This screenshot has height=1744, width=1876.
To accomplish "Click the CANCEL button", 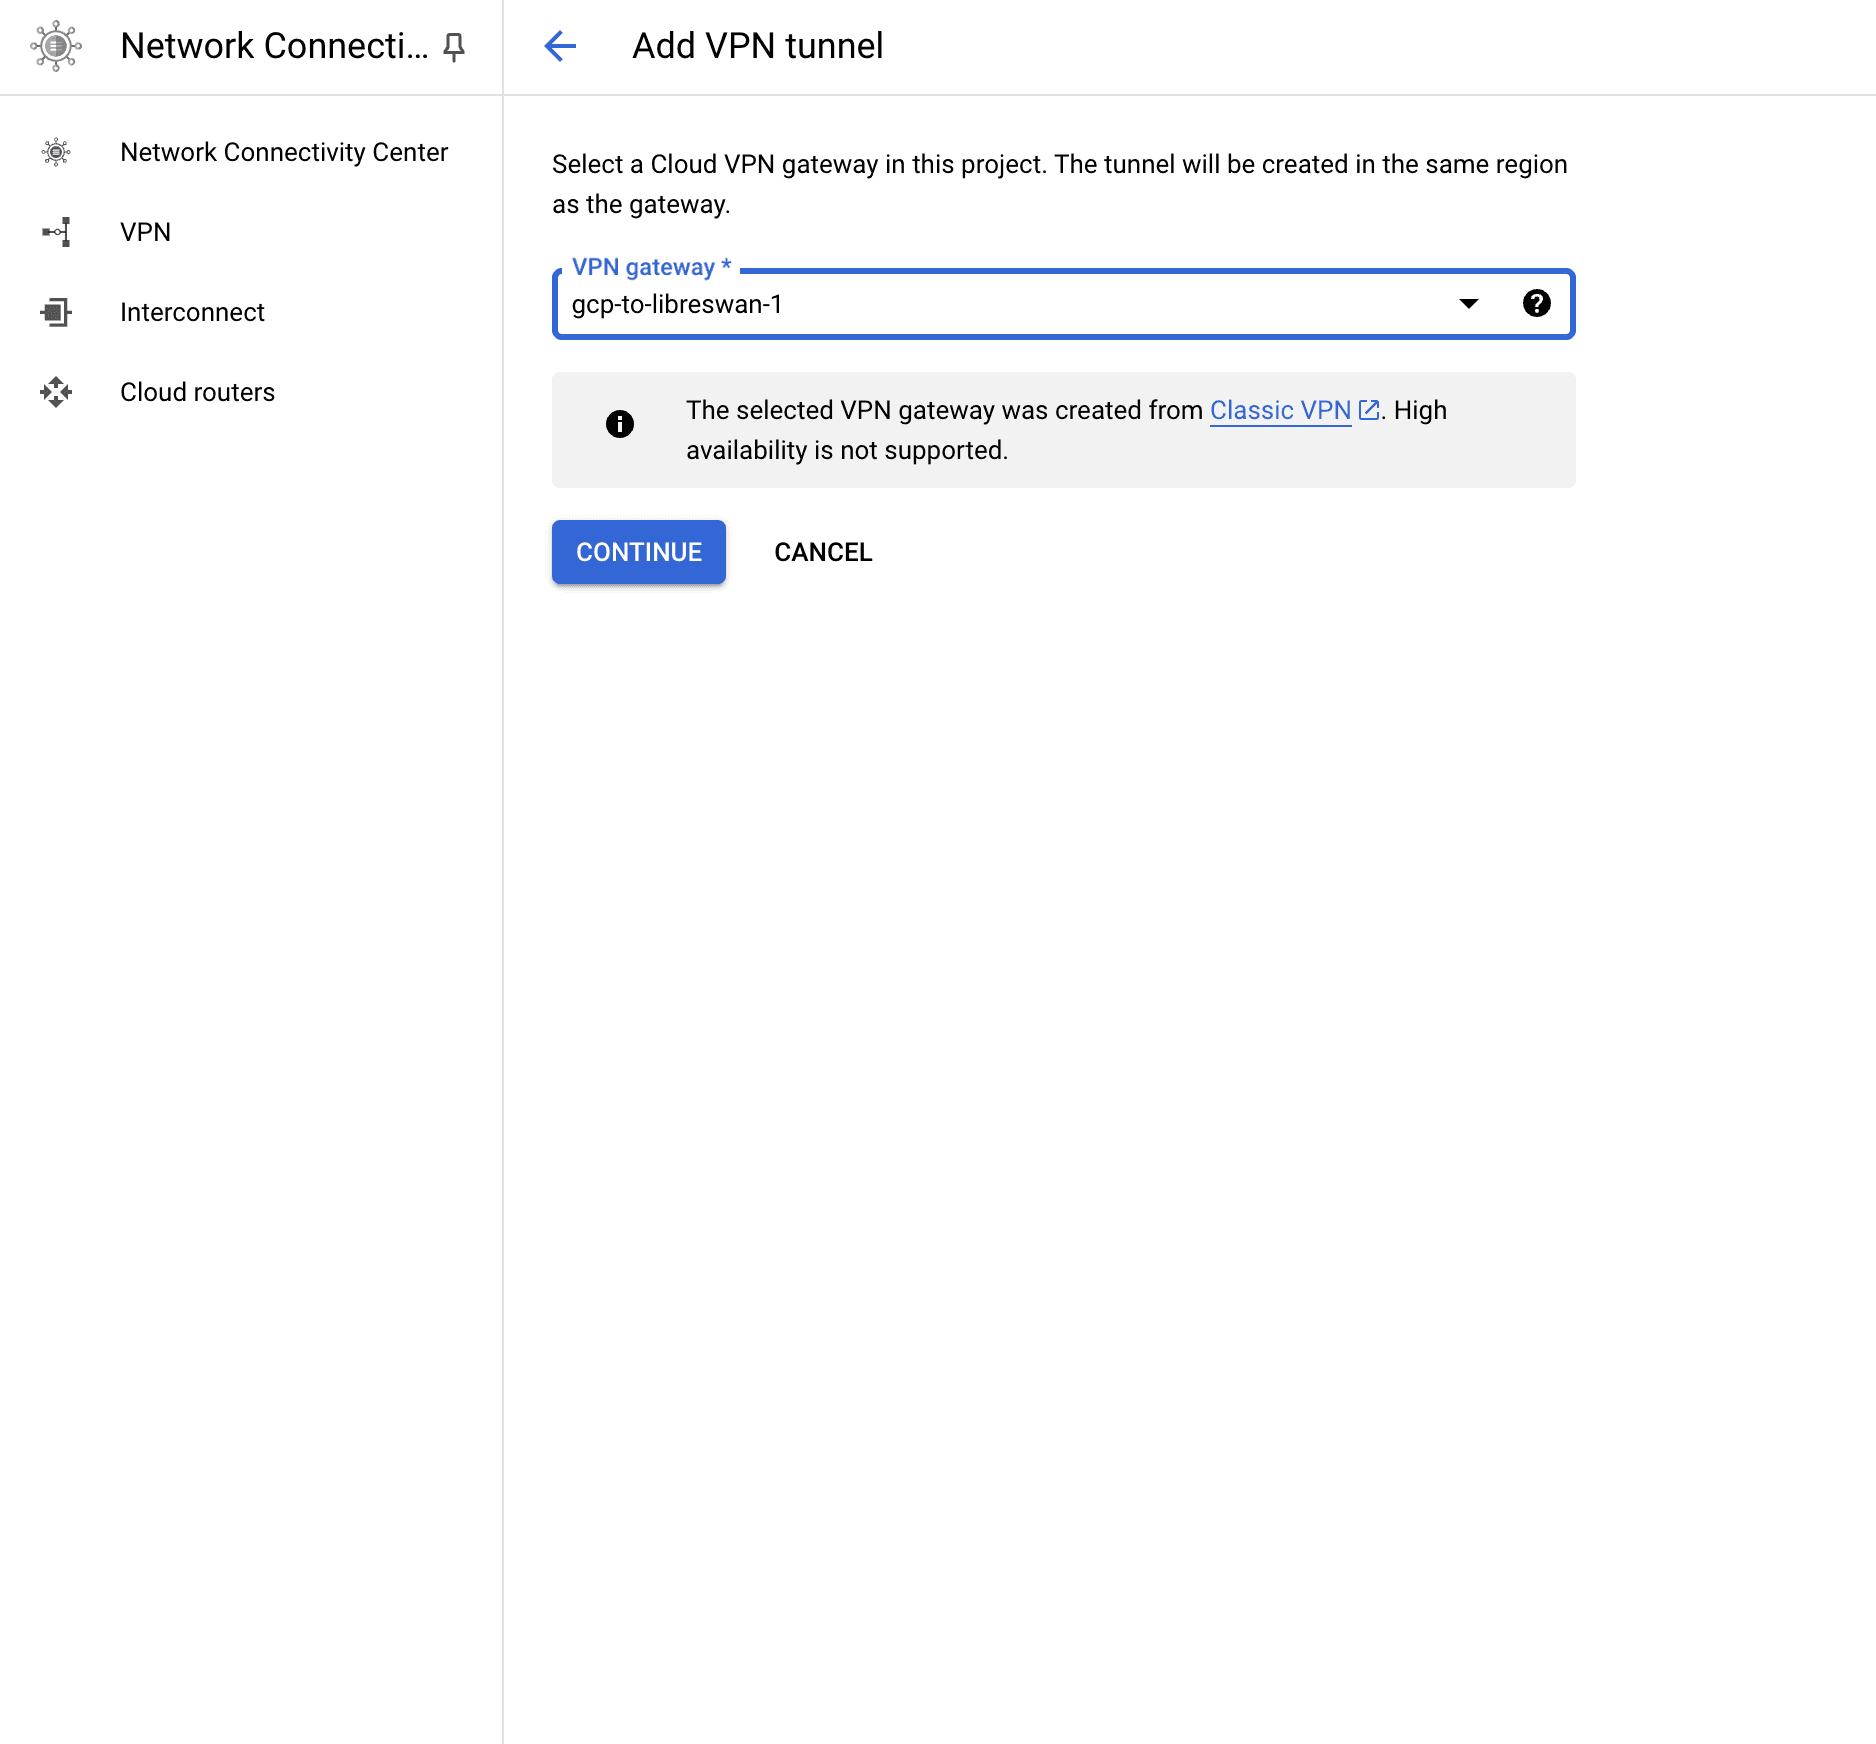I will (823, 552).
